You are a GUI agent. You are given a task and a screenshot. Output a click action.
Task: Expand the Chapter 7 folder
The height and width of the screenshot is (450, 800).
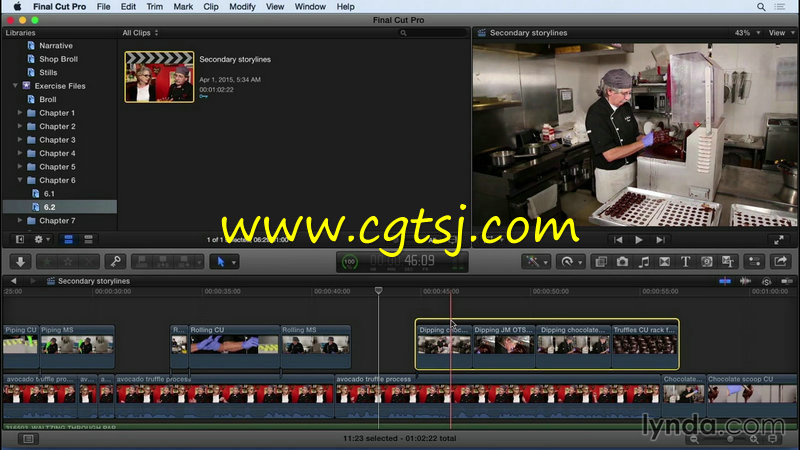[x=20, y=220]
